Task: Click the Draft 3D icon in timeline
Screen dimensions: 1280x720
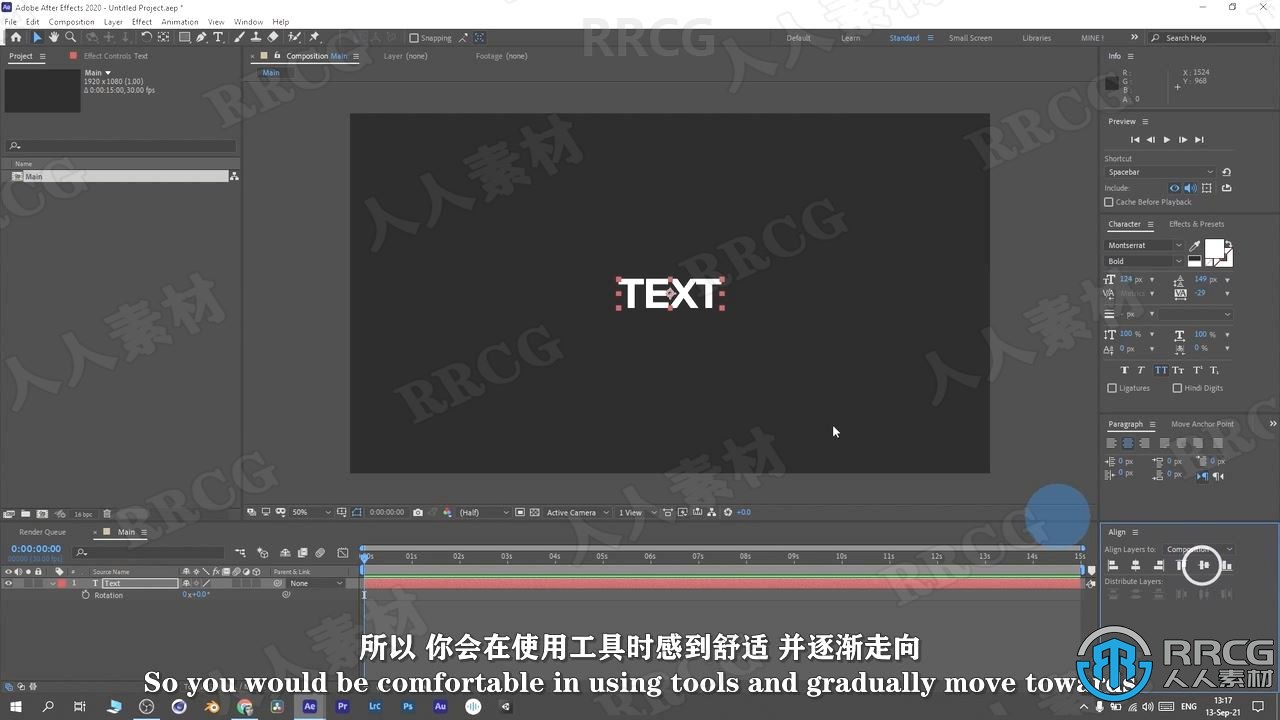Action: click(x=263, y=552)
